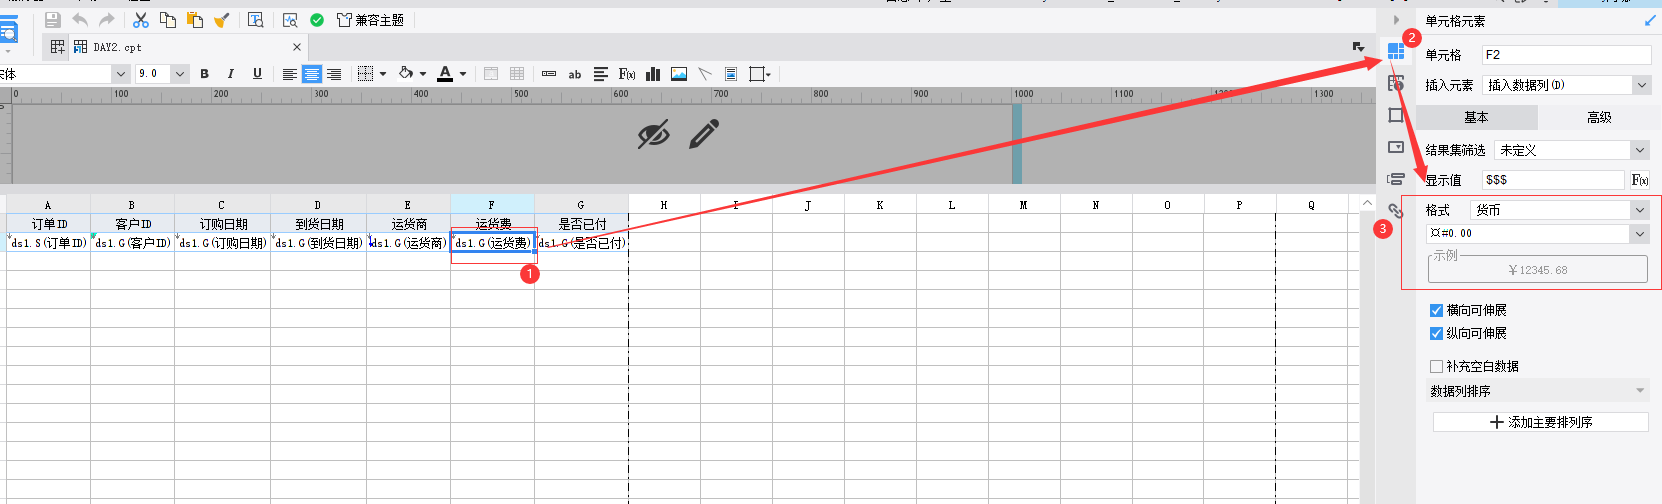Toggle parameter pane visibility eye icon

654,134
